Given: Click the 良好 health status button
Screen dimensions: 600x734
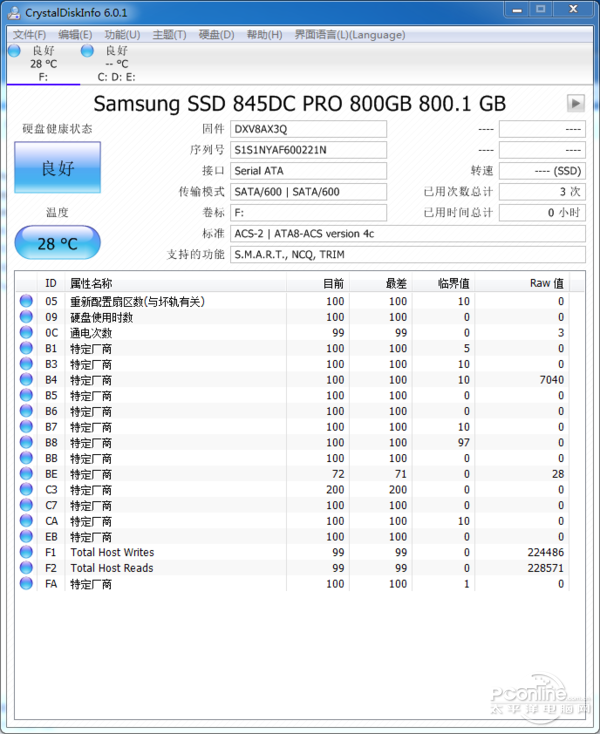Looking at the screenshot, I should click(58, 168).
